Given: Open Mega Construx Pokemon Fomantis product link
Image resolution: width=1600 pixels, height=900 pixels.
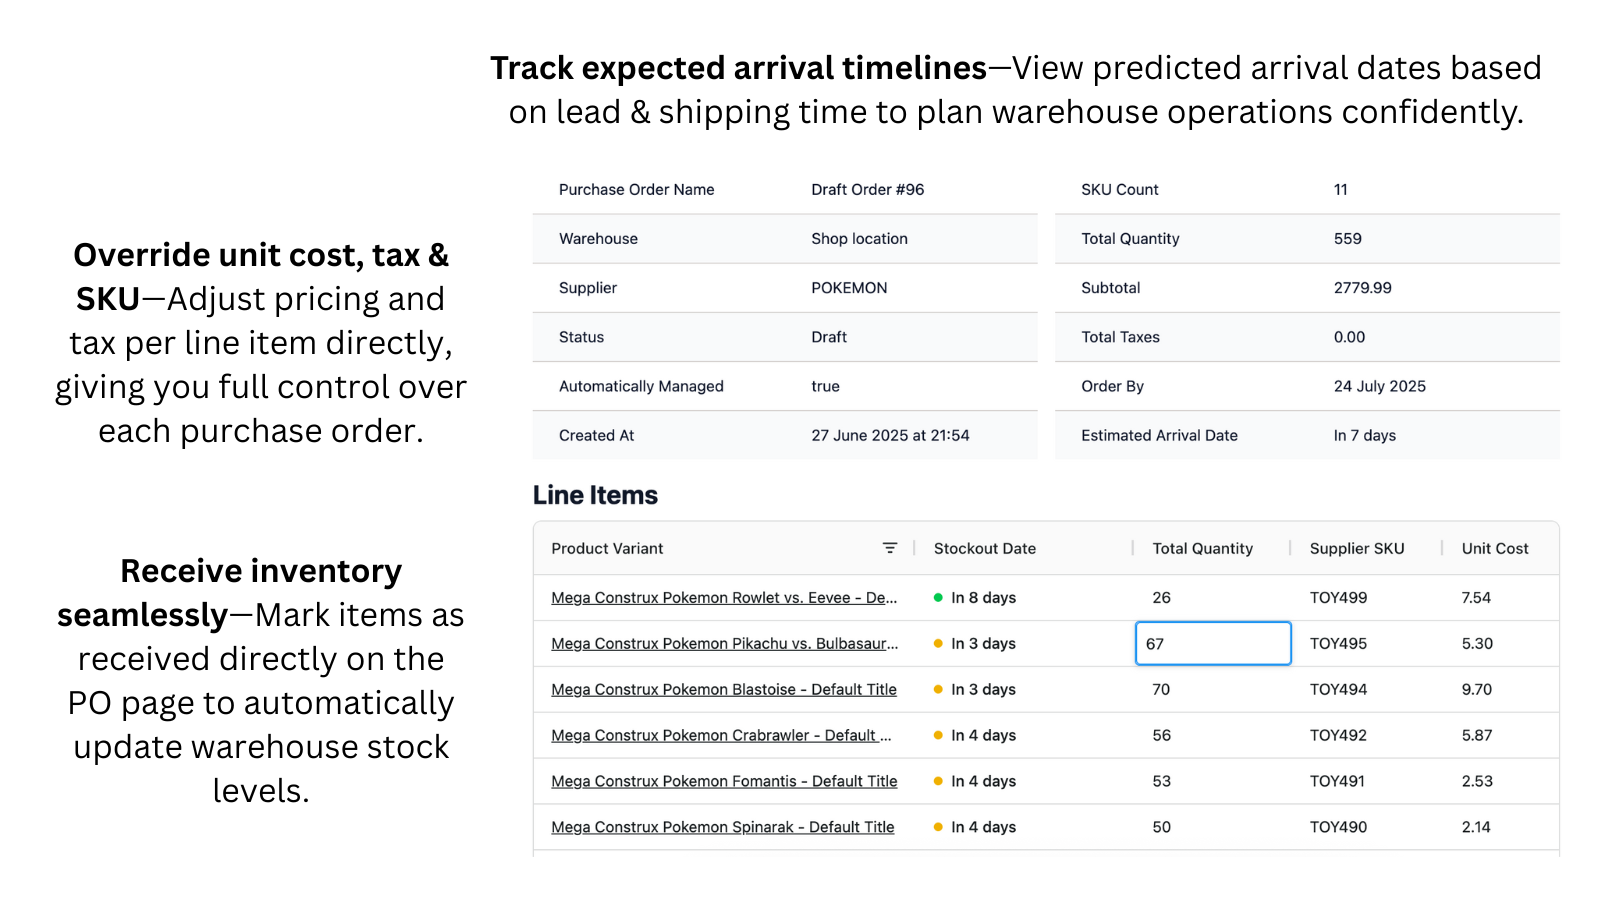Looking at the screenshot, I should [724, 782].
